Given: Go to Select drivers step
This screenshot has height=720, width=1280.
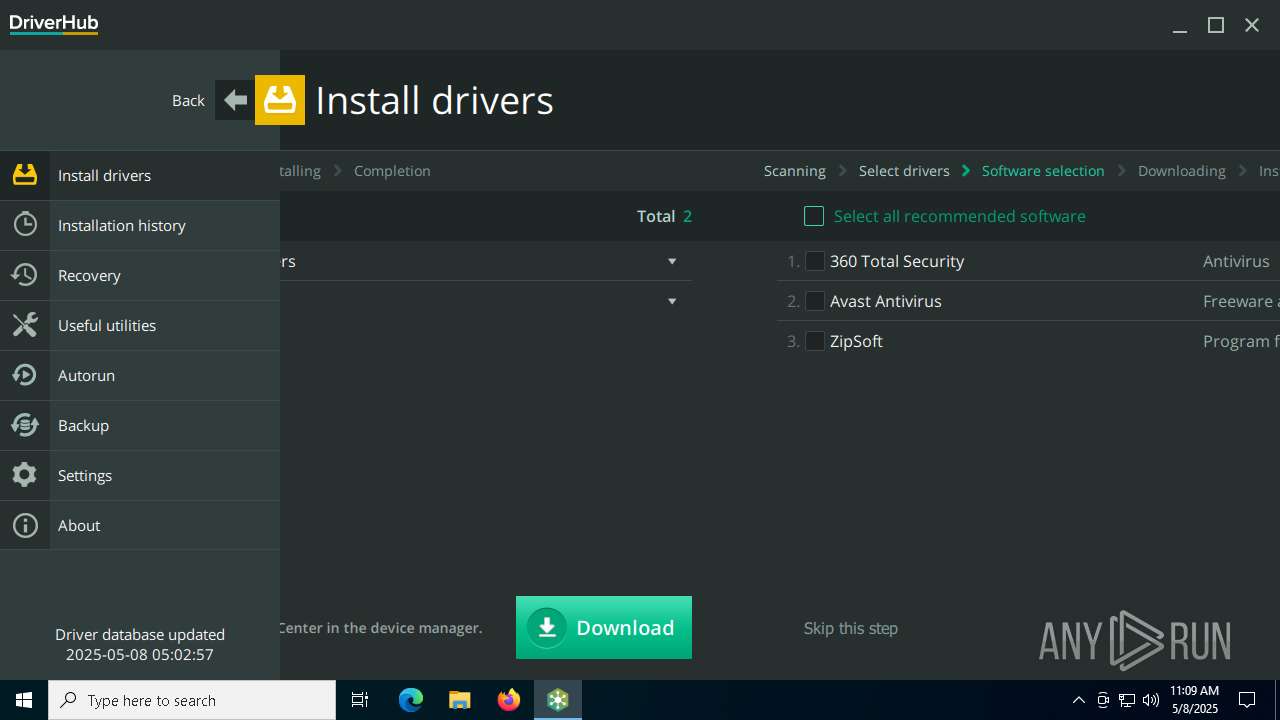Looking at the screenshot, I should (x=904, y=171).
